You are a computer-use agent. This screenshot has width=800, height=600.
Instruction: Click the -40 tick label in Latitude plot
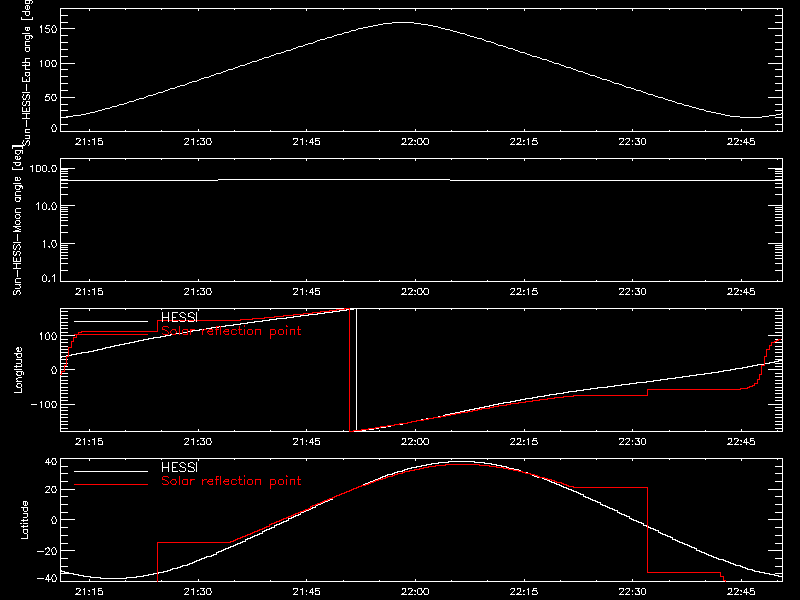(47, 579)
